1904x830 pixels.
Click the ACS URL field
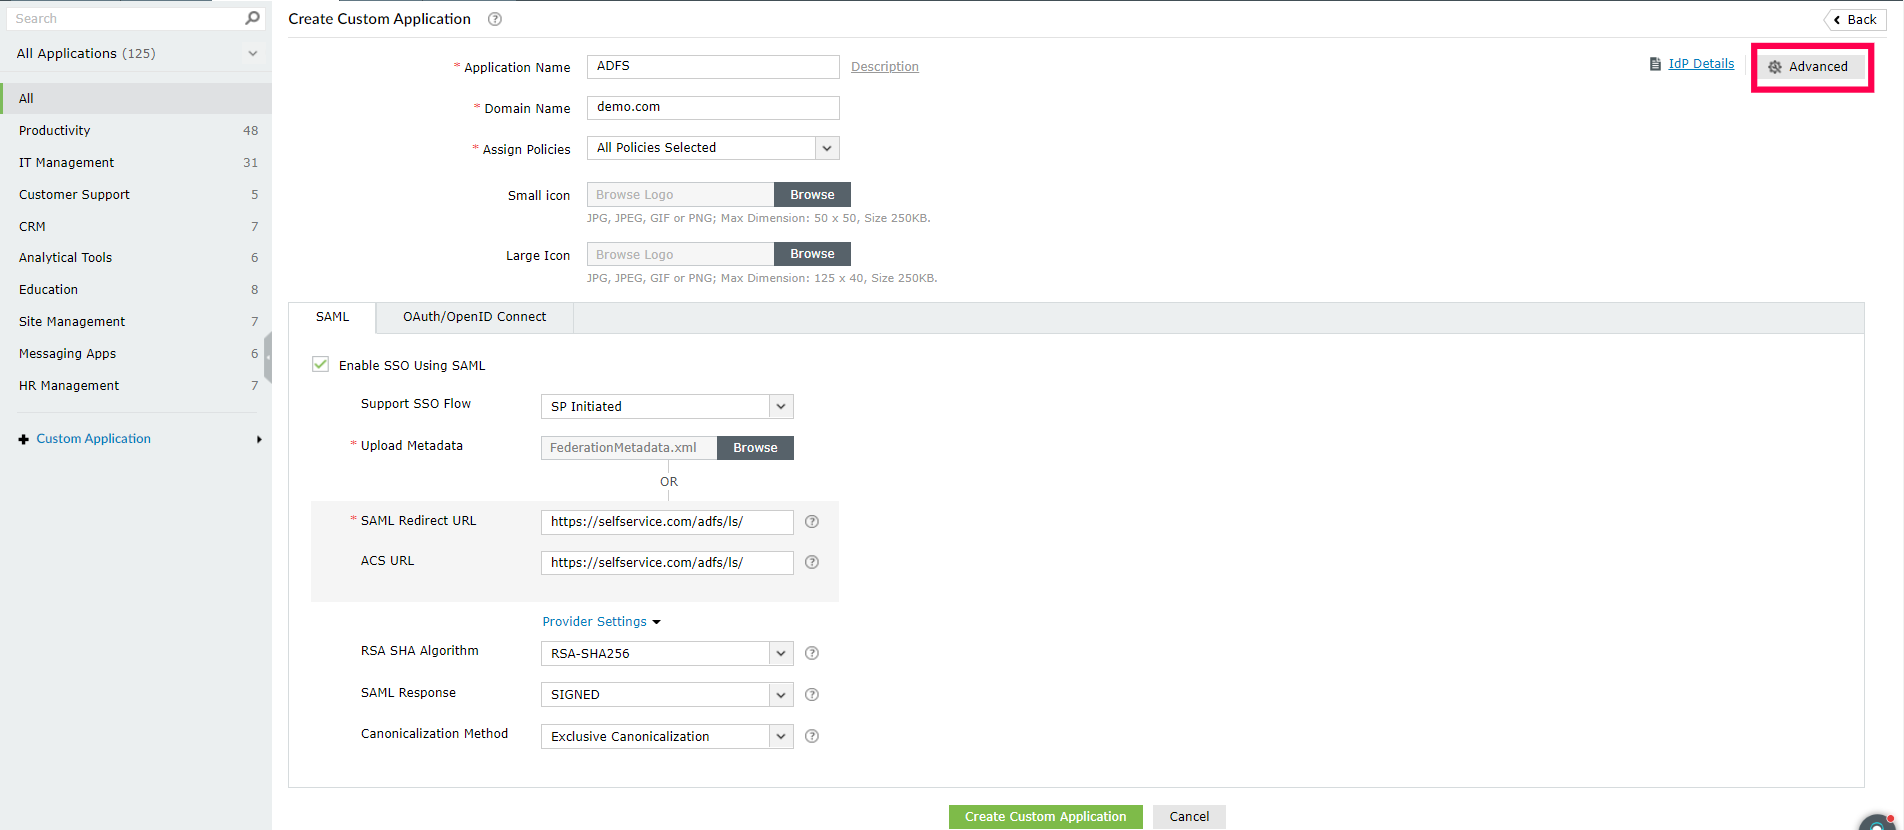[667, 562]
